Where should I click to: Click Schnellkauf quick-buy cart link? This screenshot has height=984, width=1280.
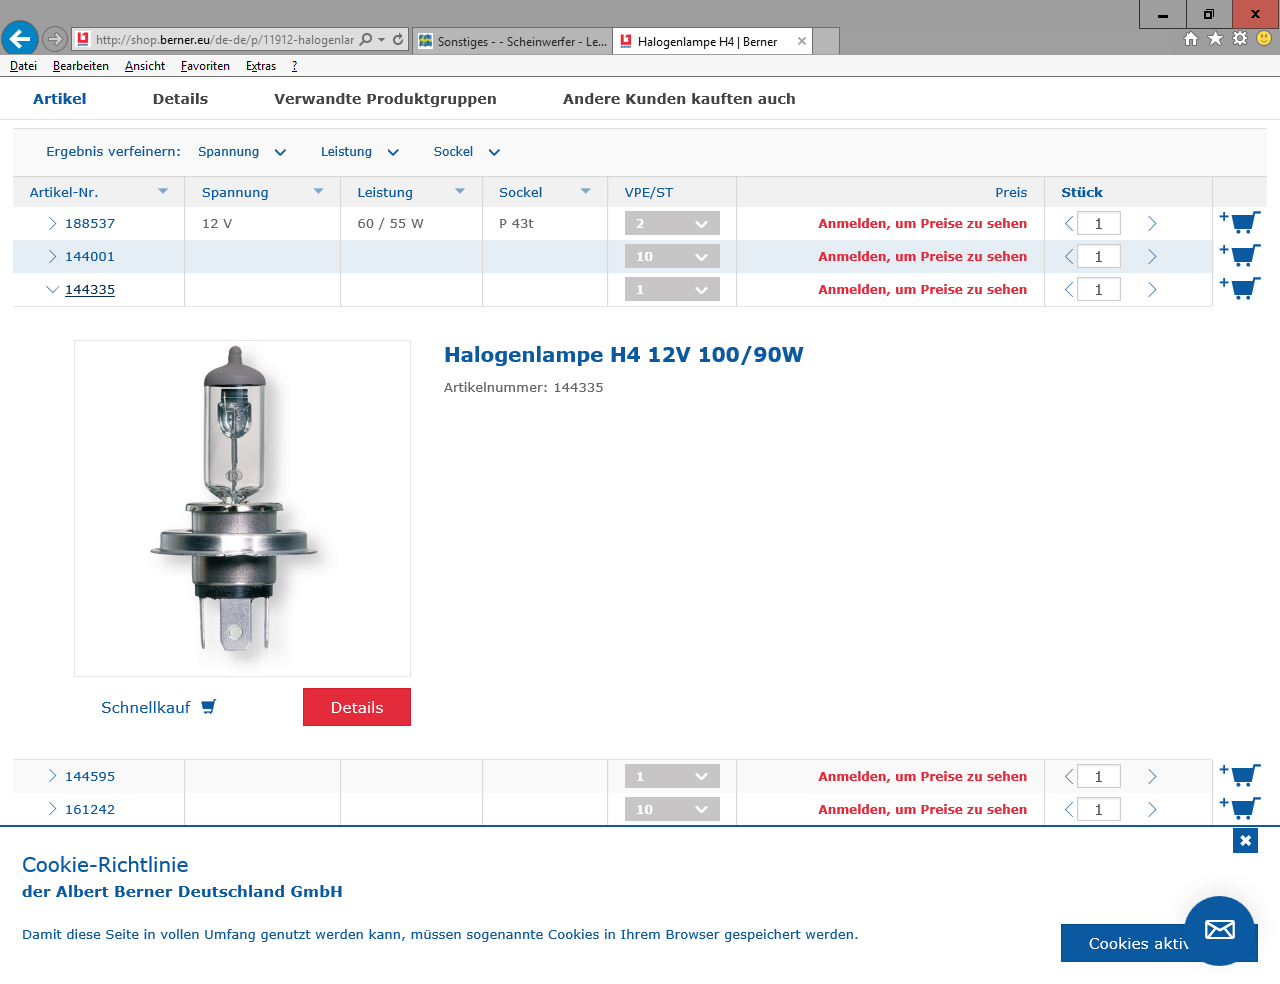click(x=158, y=707)
